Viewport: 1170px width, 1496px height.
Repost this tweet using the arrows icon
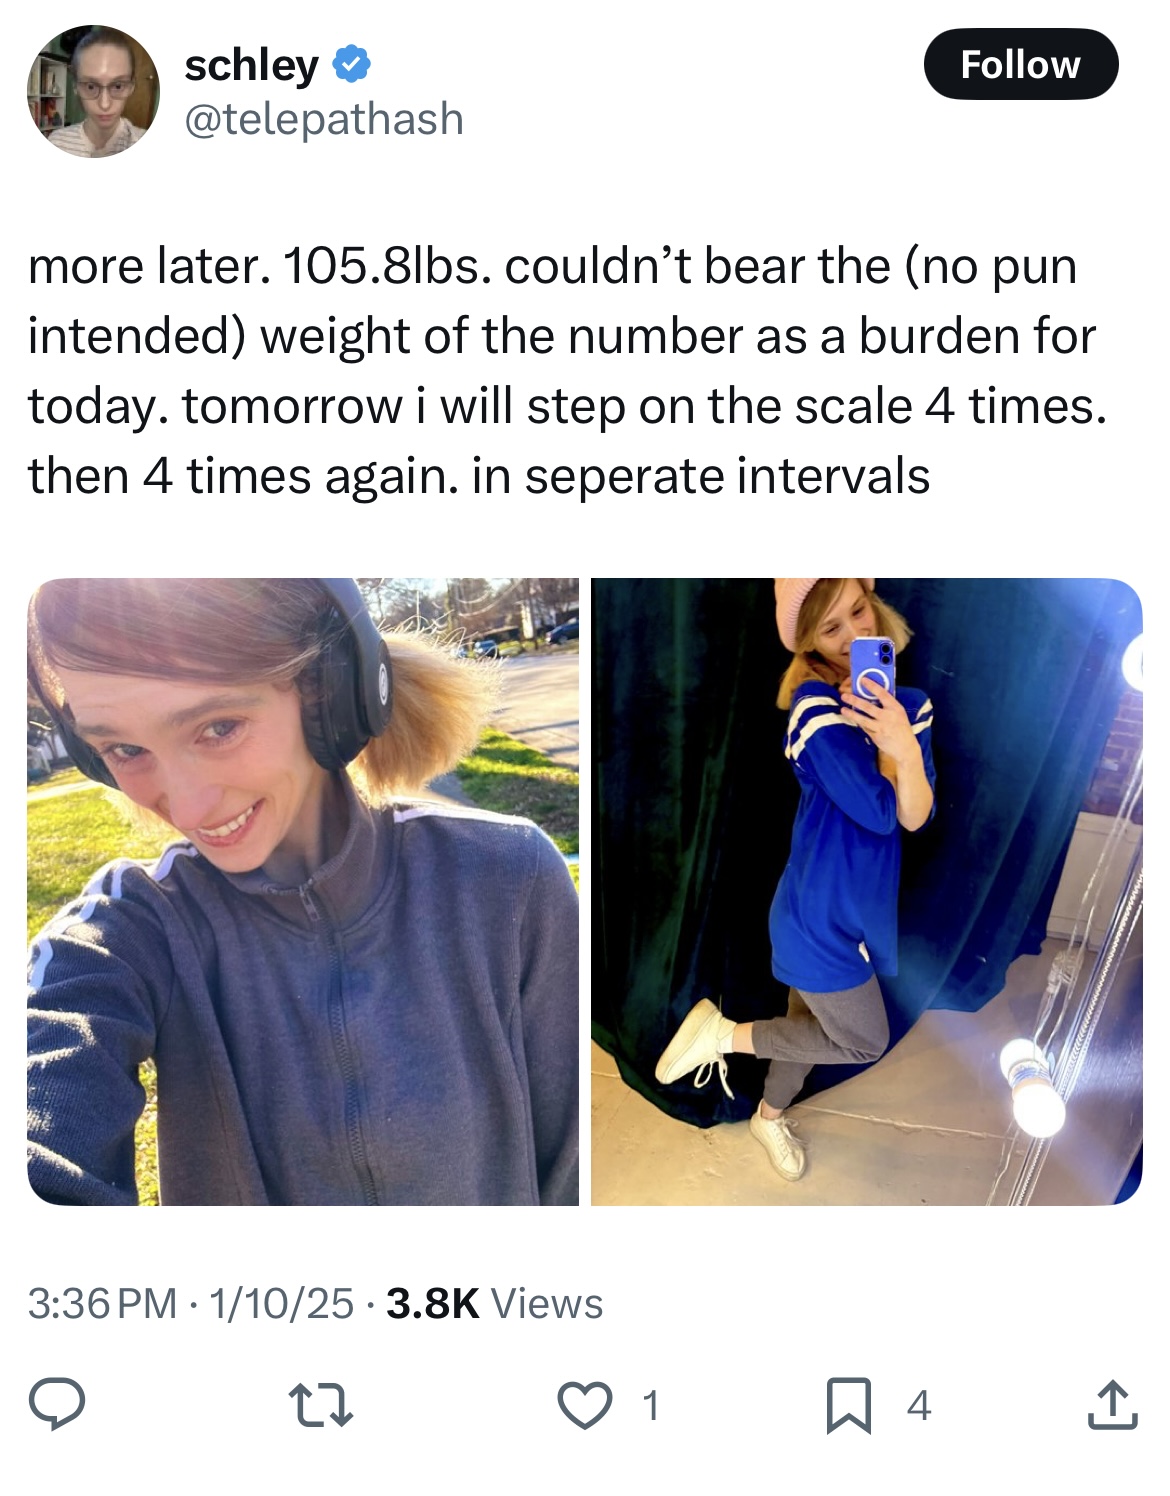click(x=320, y=1405)
